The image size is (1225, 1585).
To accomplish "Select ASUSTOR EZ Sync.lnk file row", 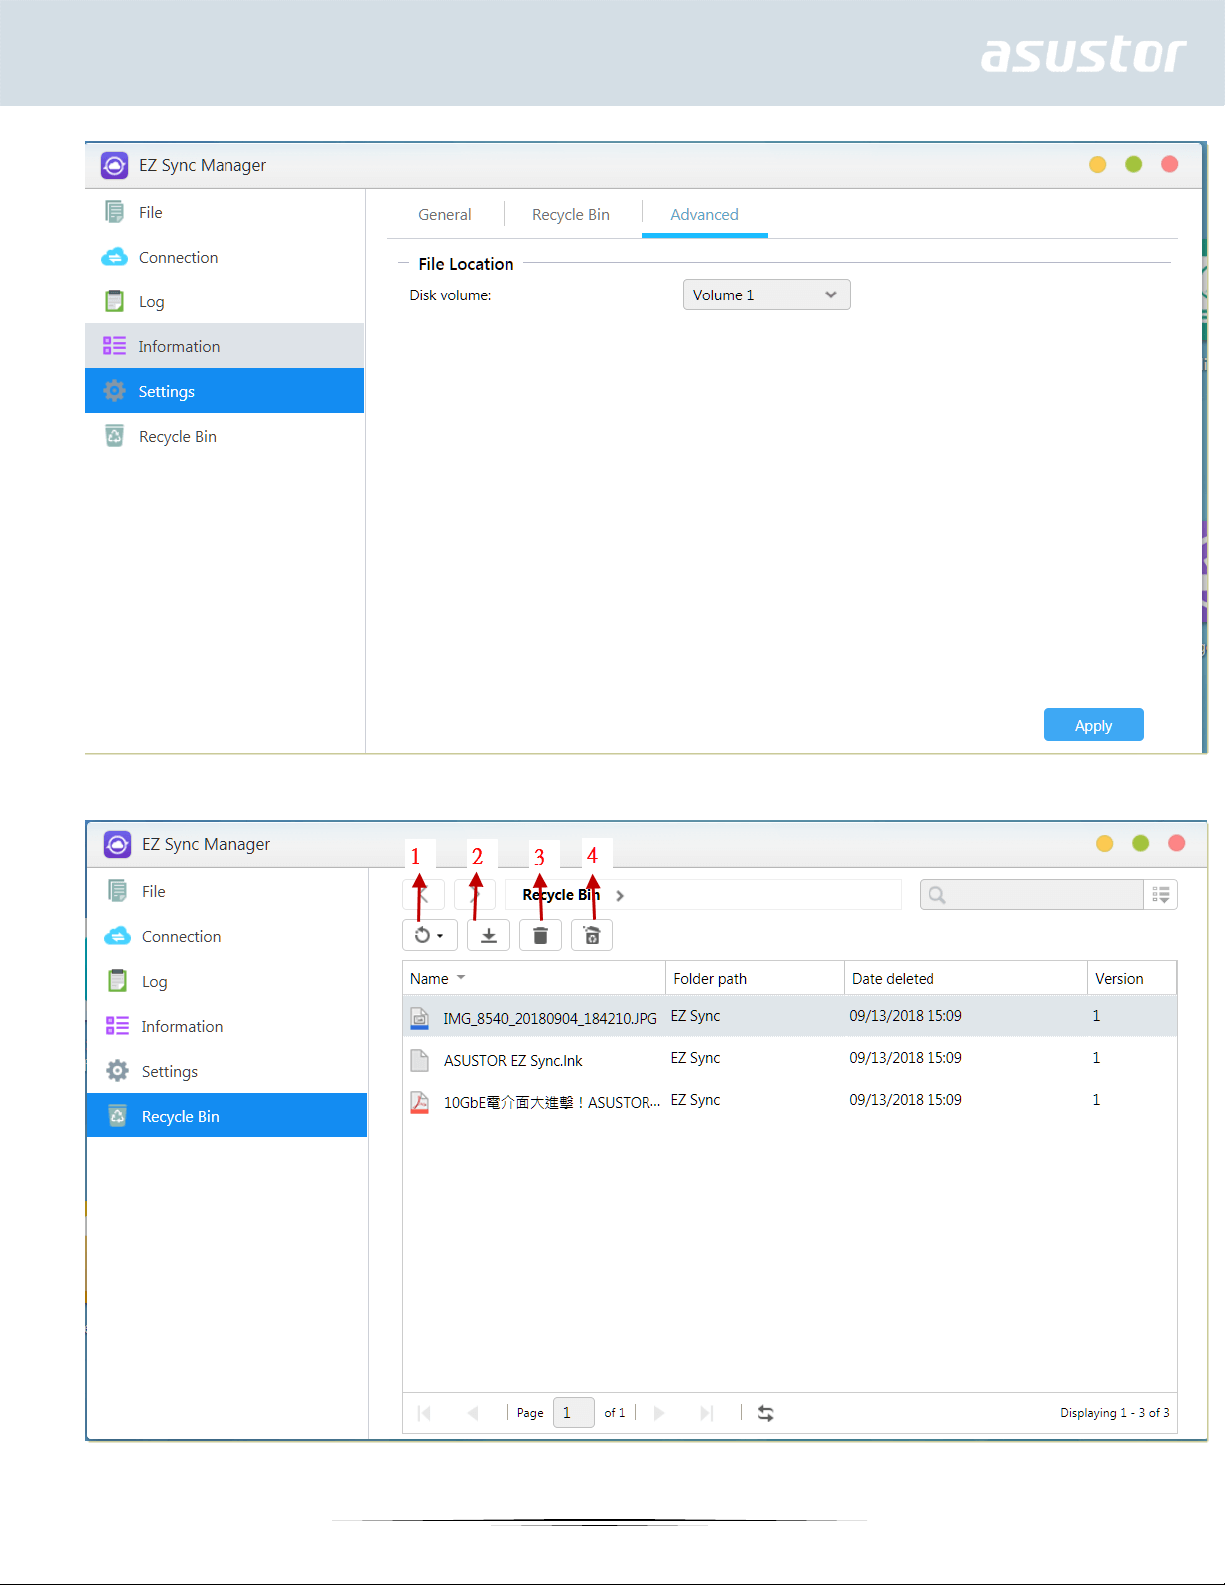I will (790, 1058).
